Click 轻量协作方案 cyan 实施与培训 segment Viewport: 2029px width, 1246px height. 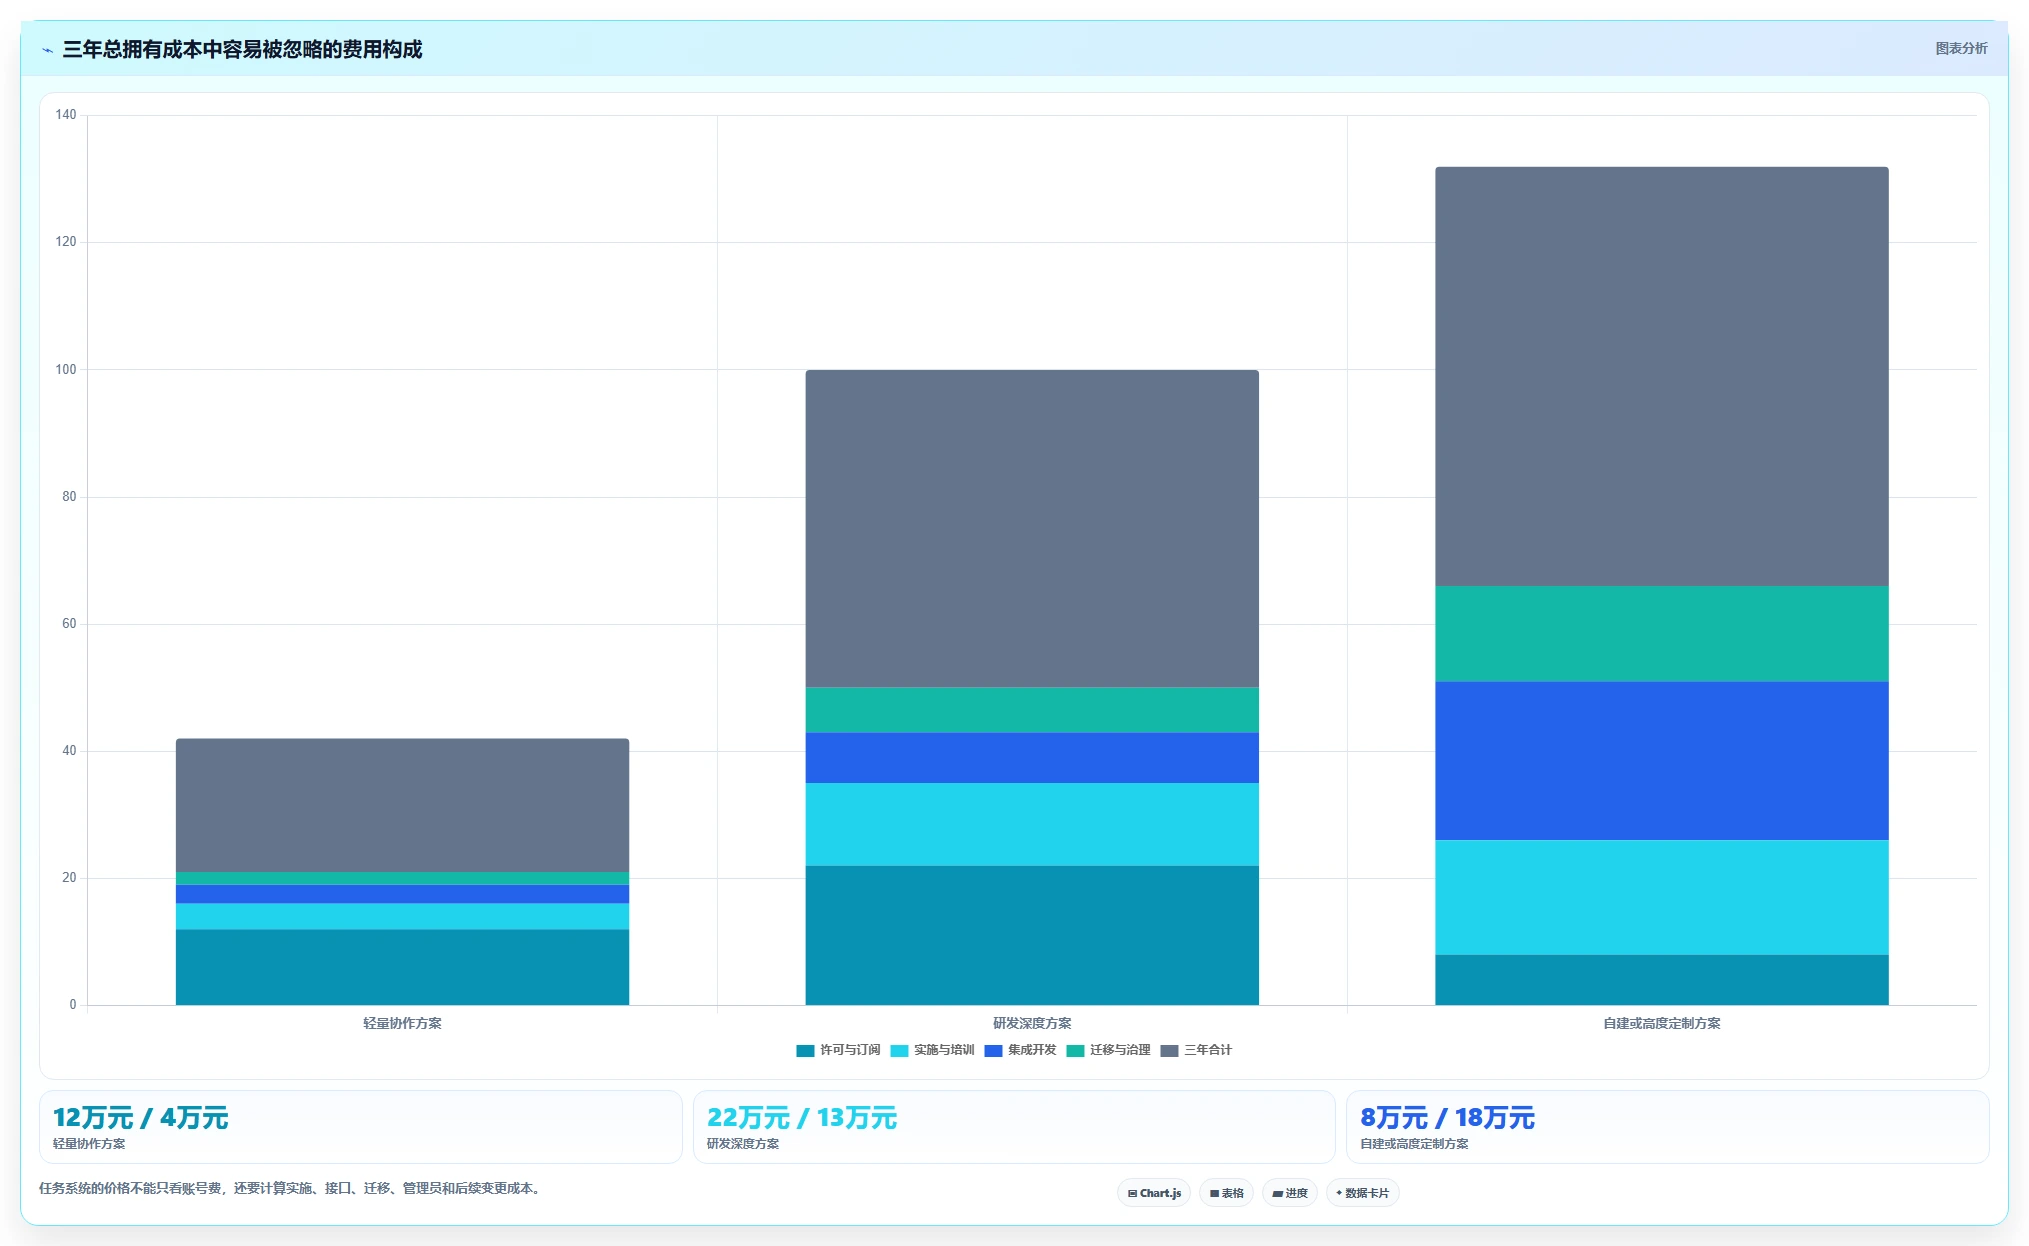(402, 916)
